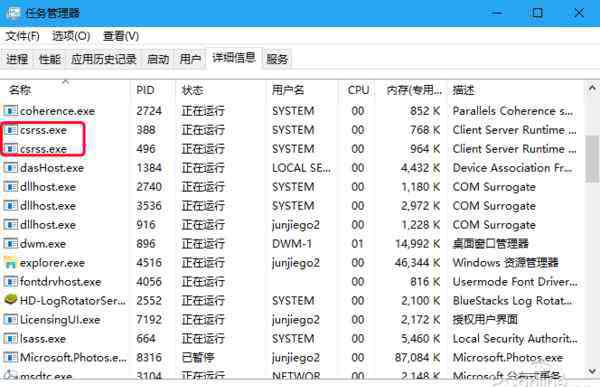The image size is (600, 387).
Task: Click the dllhost.exe icon with PID 2740
Action: coord(10,187)
